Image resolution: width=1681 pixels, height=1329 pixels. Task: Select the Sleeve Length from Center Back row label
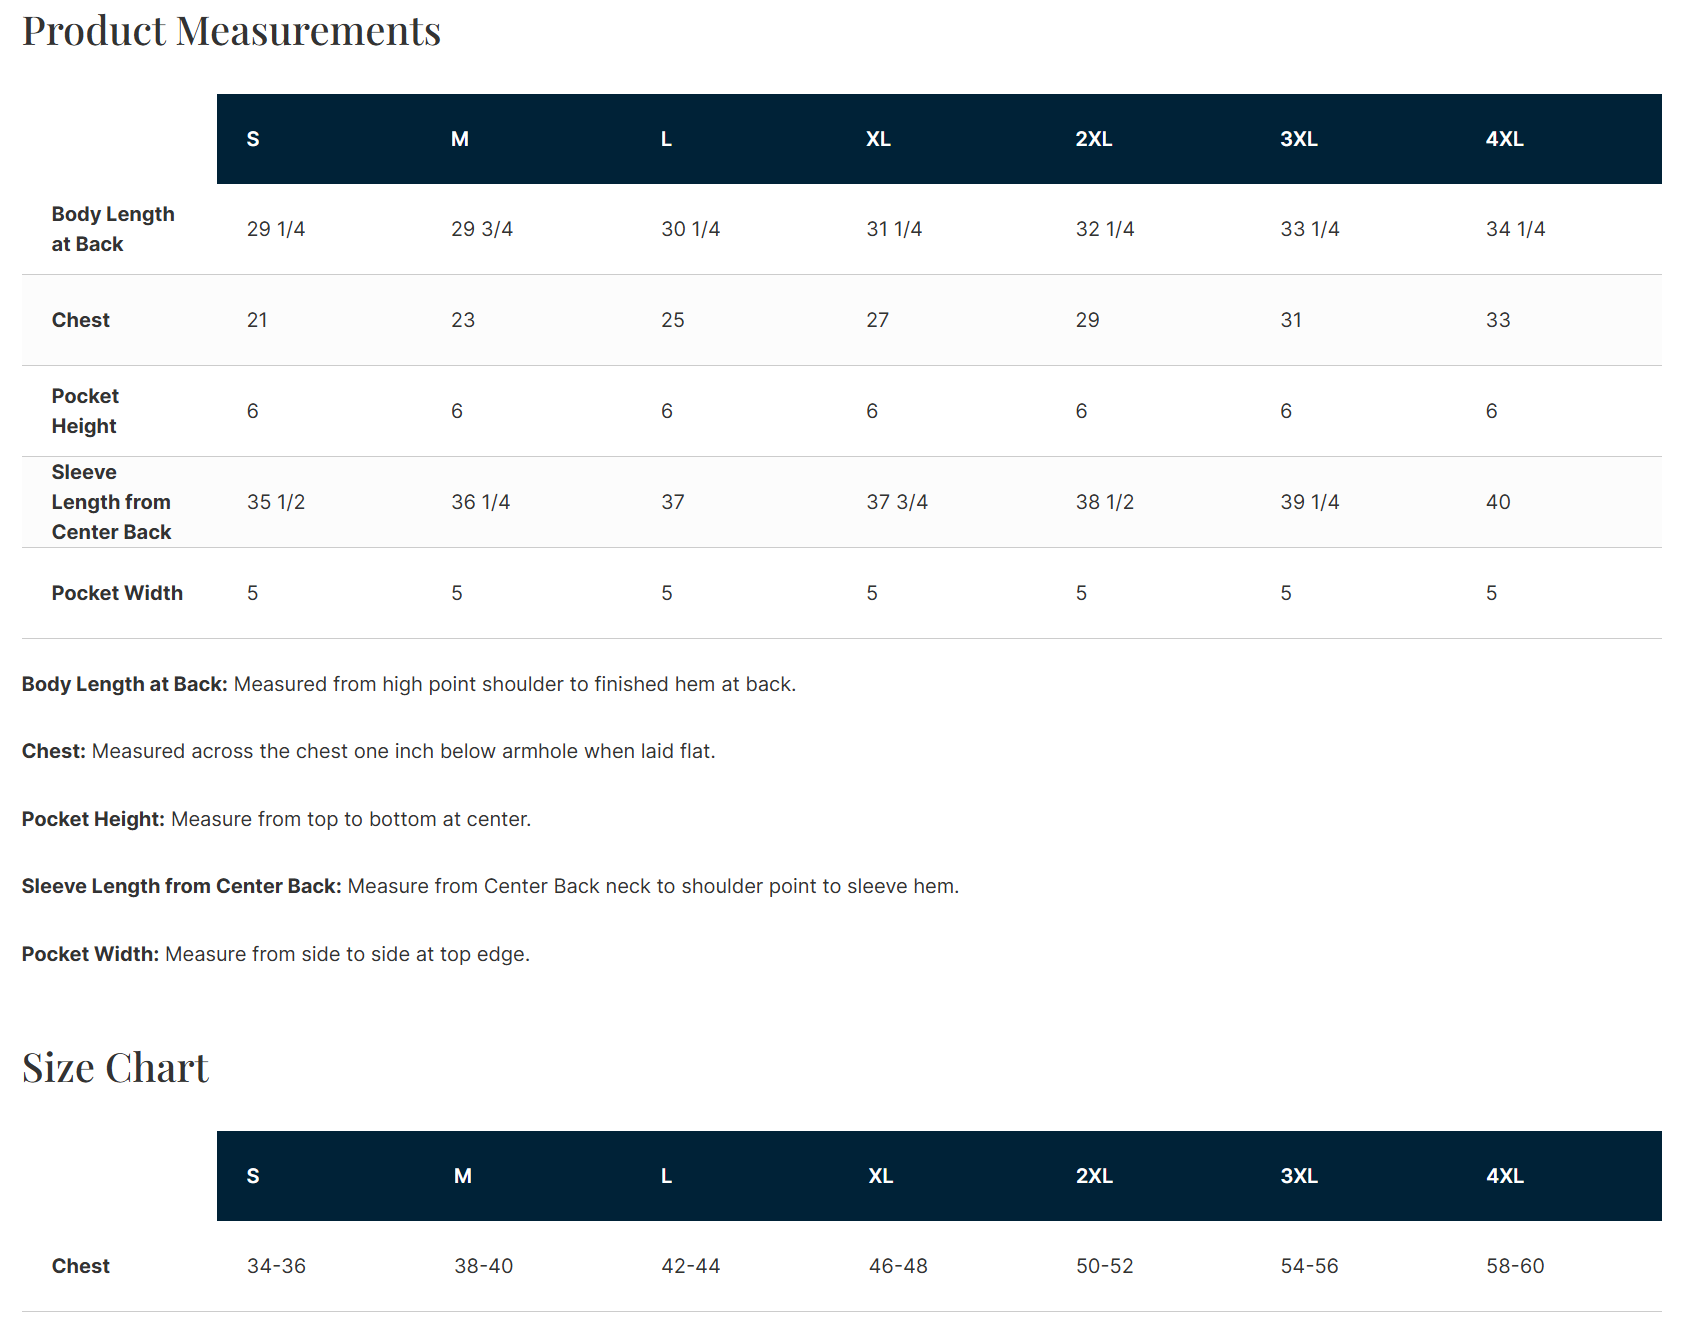[111, 502]
